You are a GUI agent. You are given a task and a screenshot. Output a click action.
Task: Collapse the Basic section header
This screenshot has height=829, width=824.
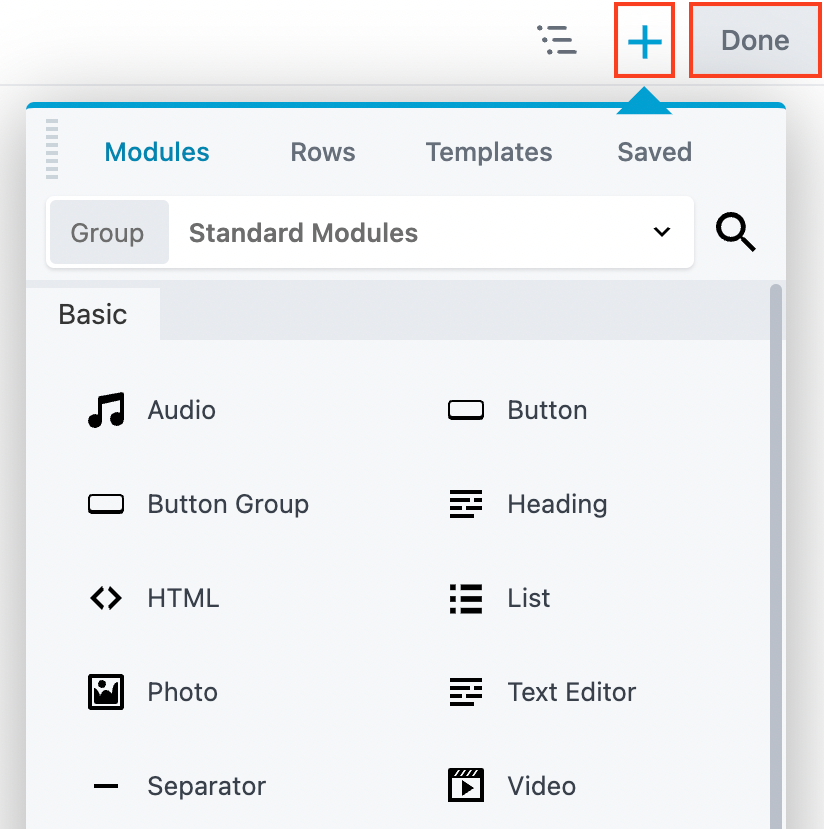tap(93, 314)
